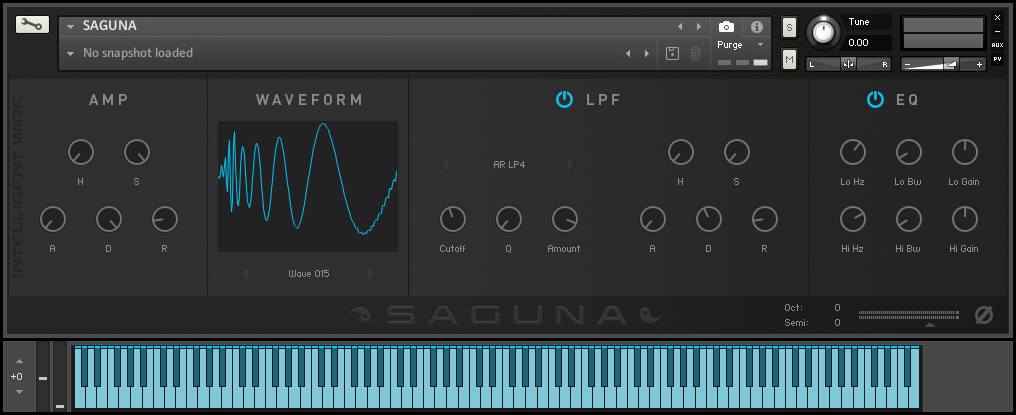Viewport: 1016px width, 415px height.
Task: Click the delete snapshot trash icon
Action: [696, 53]
